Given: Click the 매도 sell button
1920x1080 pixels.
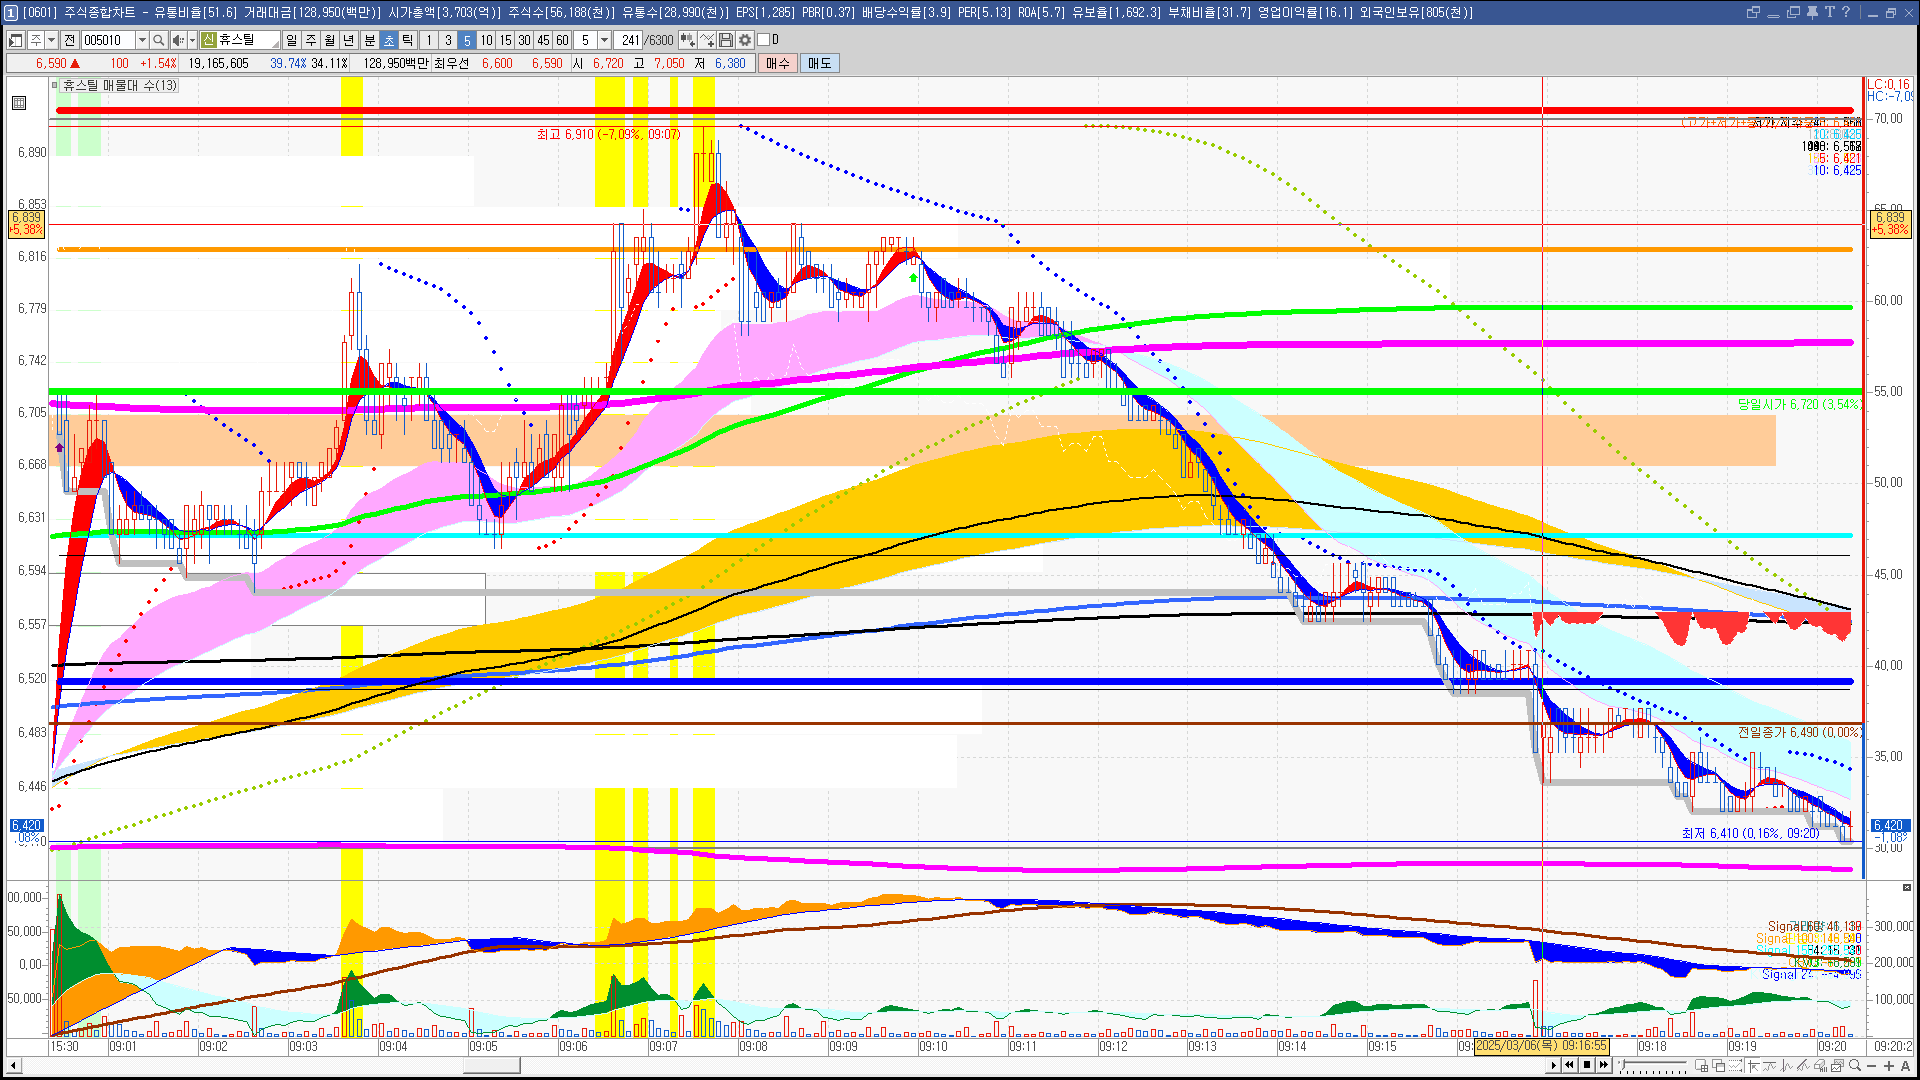Looking at the screenshot, I should (x=820, y=63).
